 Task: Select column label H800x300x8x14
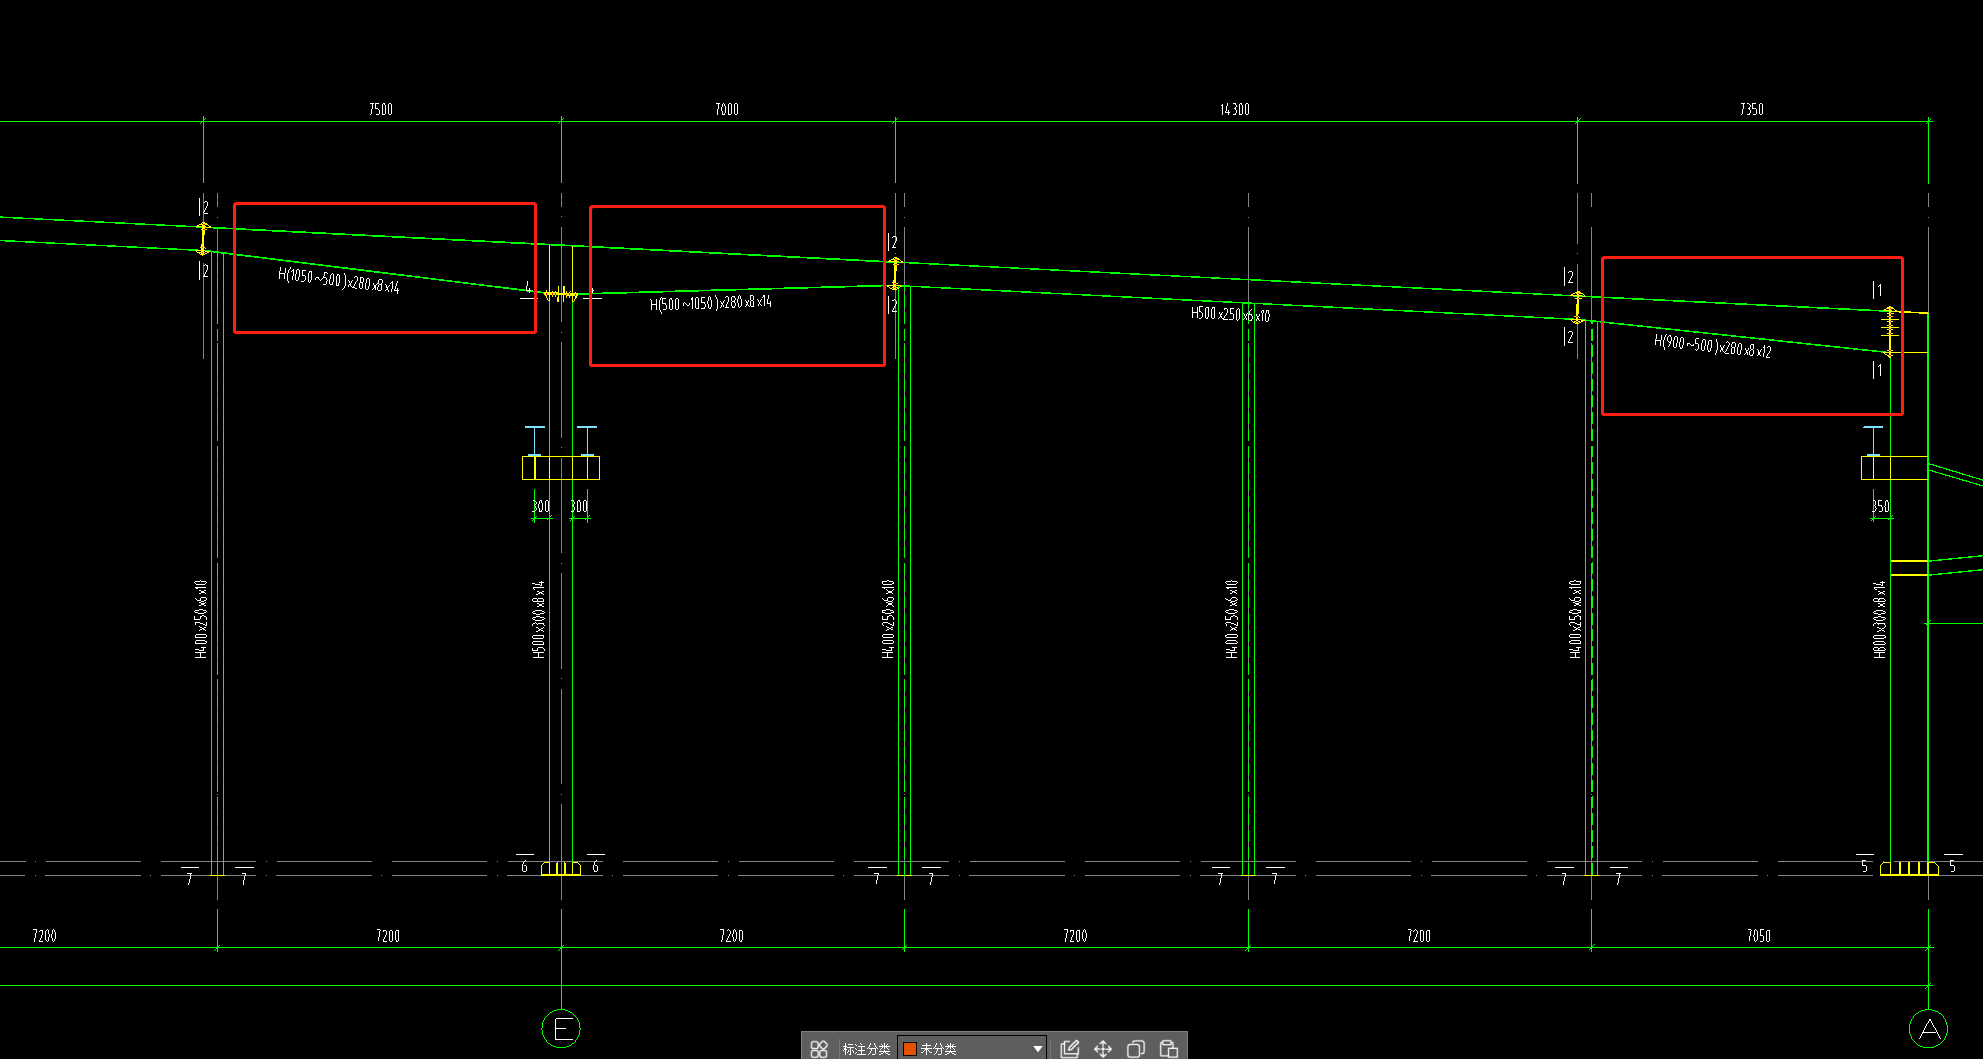(1879, 619)
